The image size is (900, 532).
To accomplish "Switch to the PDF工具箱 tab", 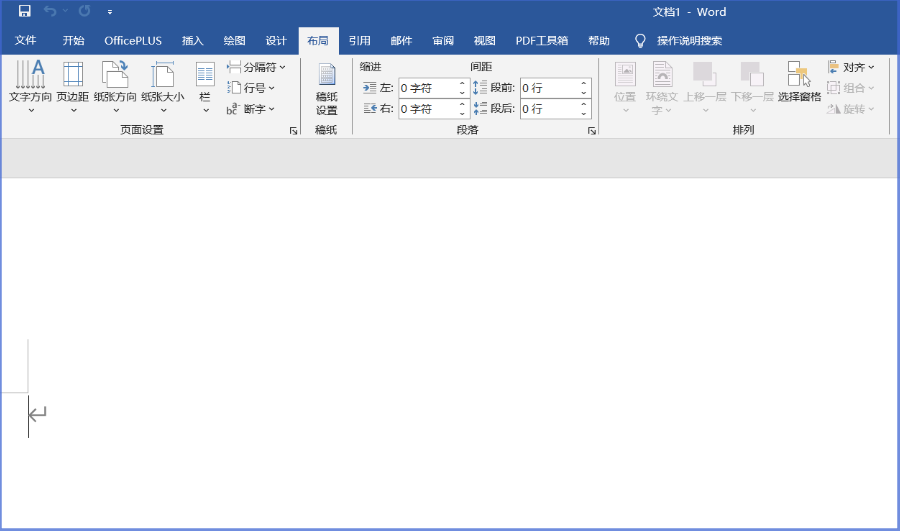I will click(x=542, y=41).
